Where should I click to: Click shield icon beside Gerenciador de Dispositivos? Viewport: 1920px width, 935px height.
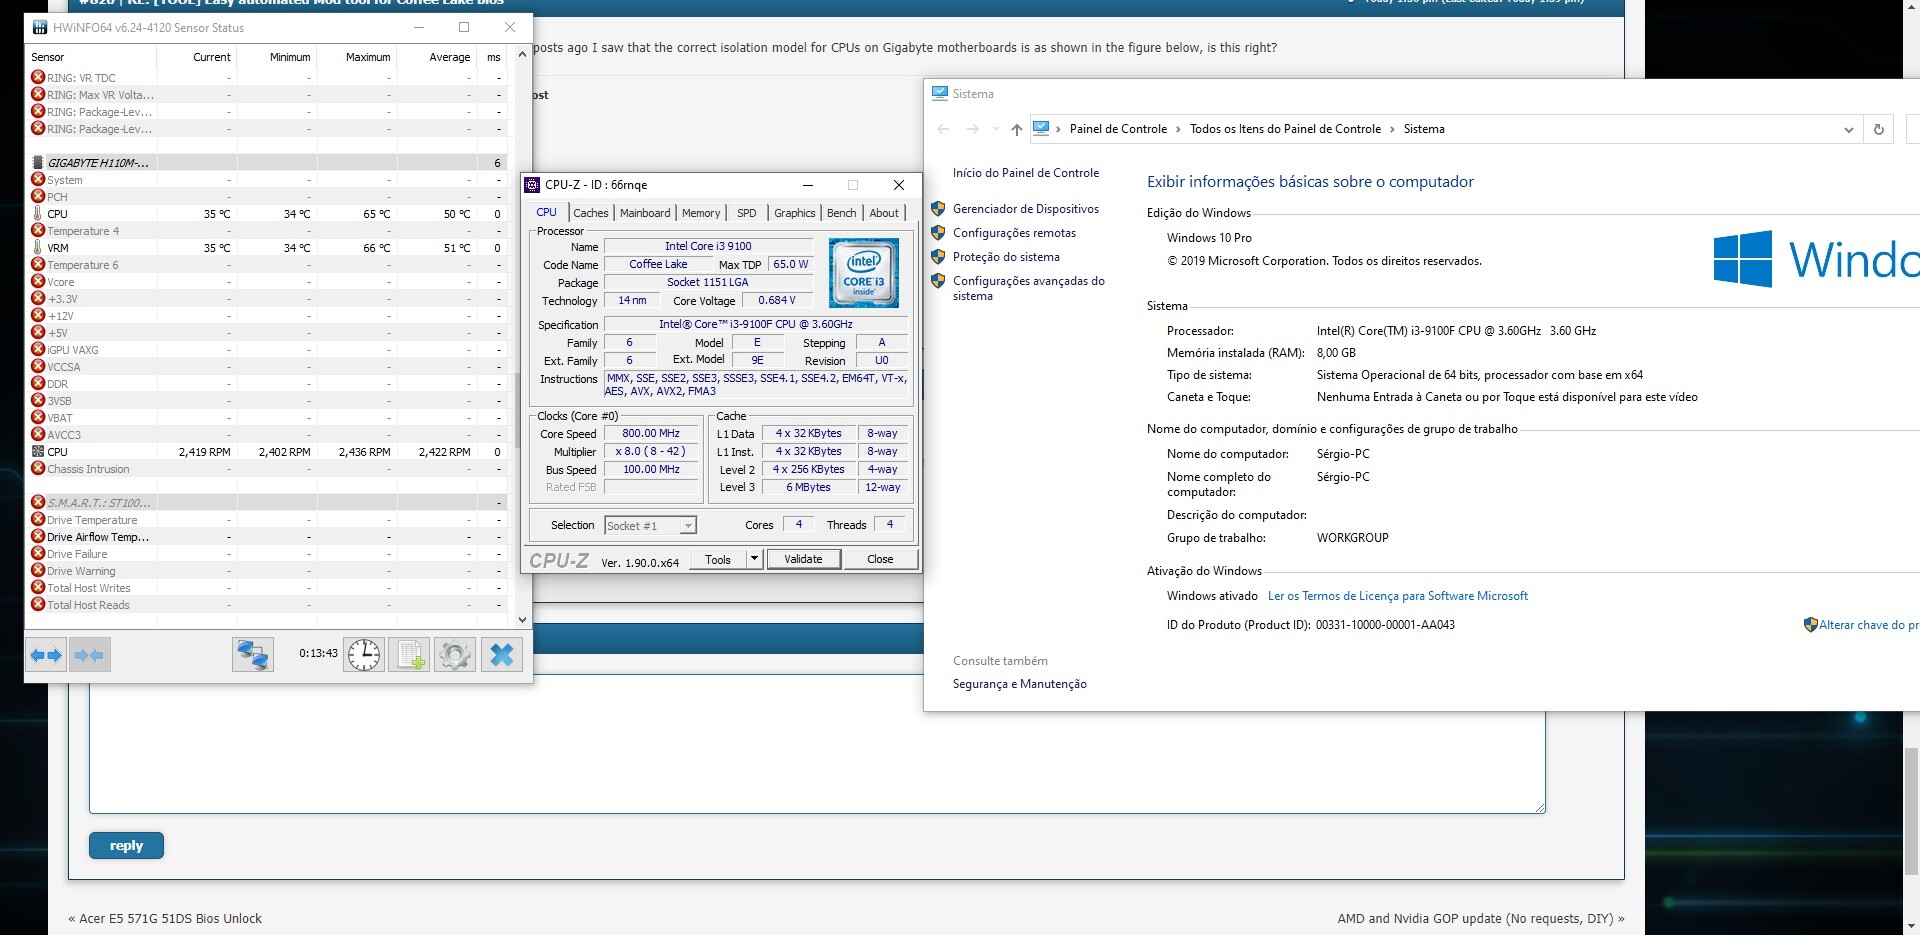click(x=938, y=209)
